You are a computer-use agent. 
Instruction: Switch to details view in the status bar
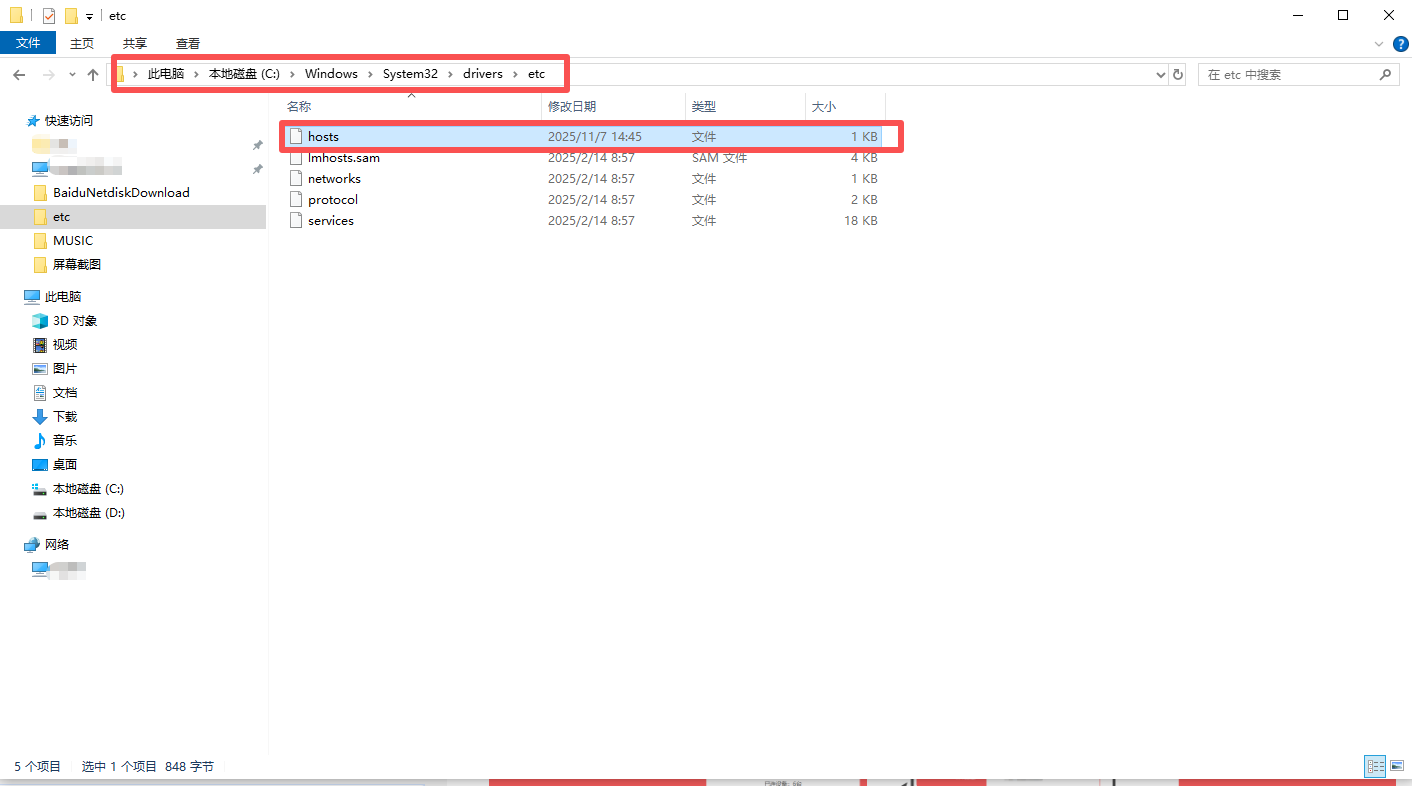(x=1376, y=766)
